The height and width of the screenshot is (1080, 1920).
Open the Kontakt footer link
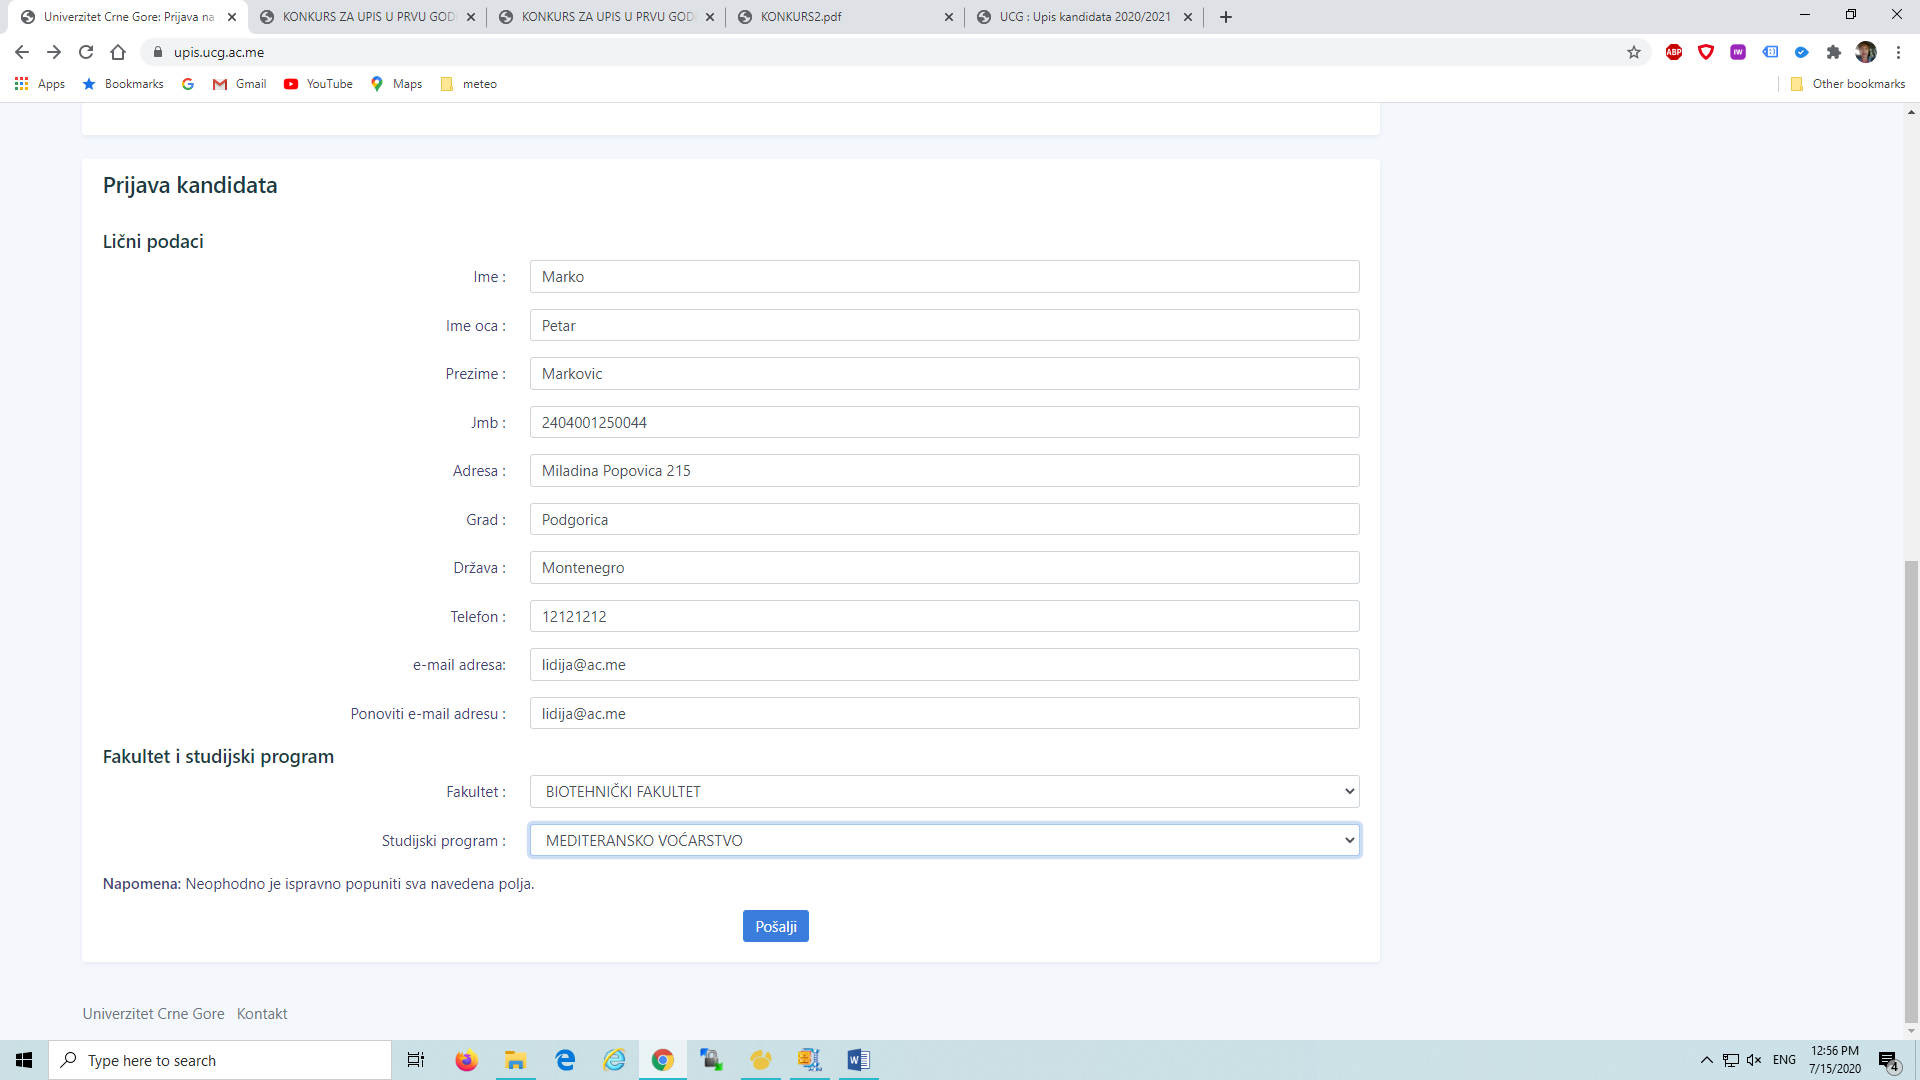262,1013
